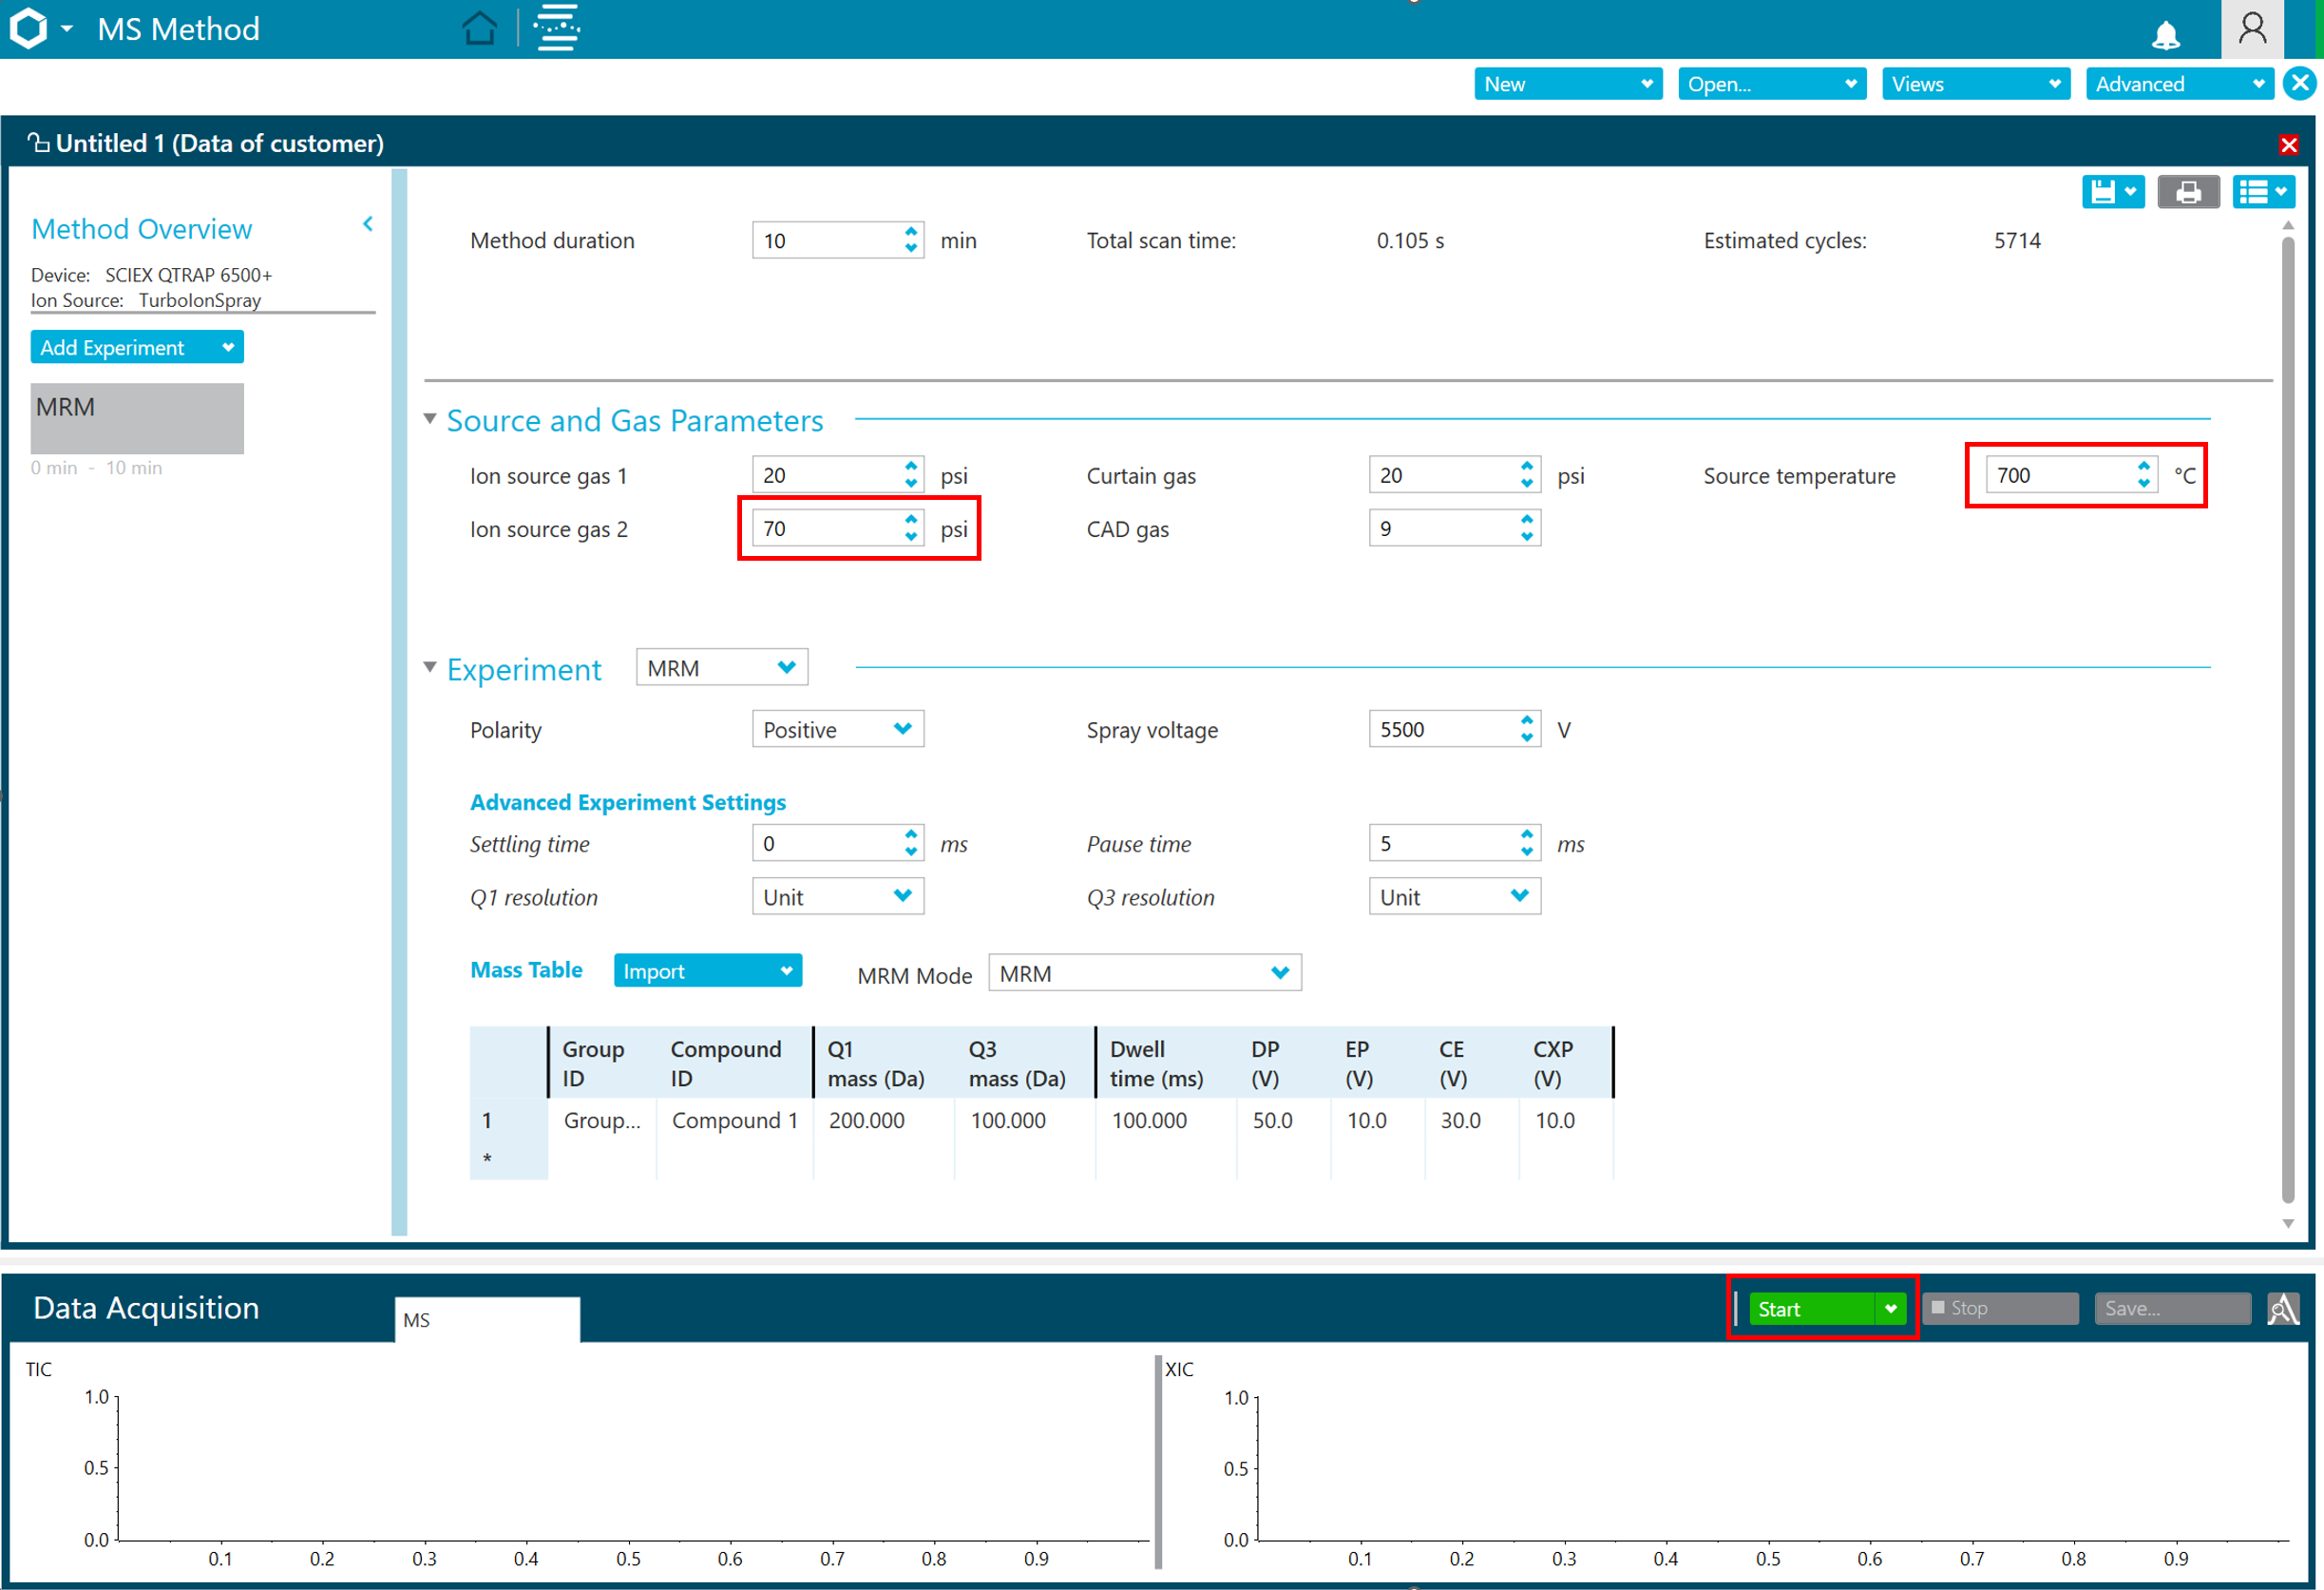The image size is (2324, 1590).
Task: Collapse the Experiment section triangle
Action: point(430,667)
